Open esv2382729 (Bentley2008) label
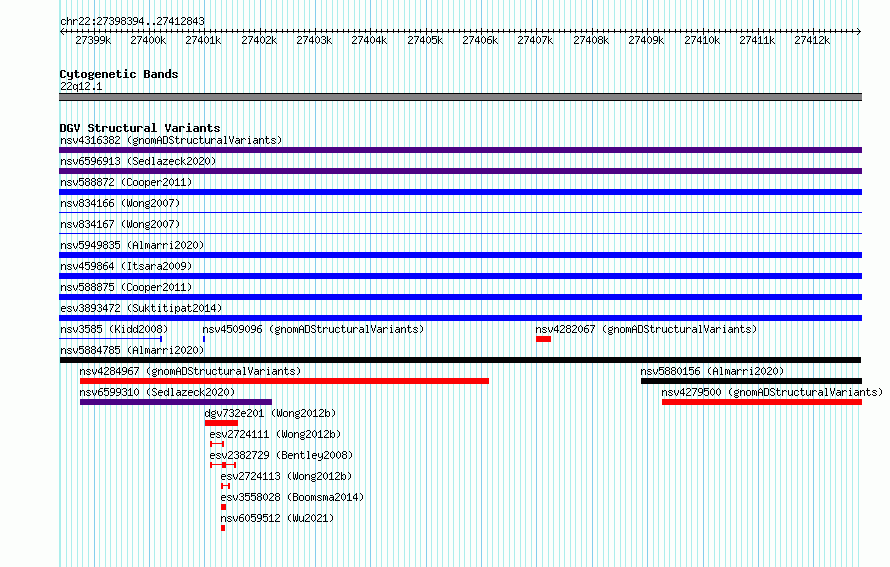890x567 pixels. (x=281, y=455)
